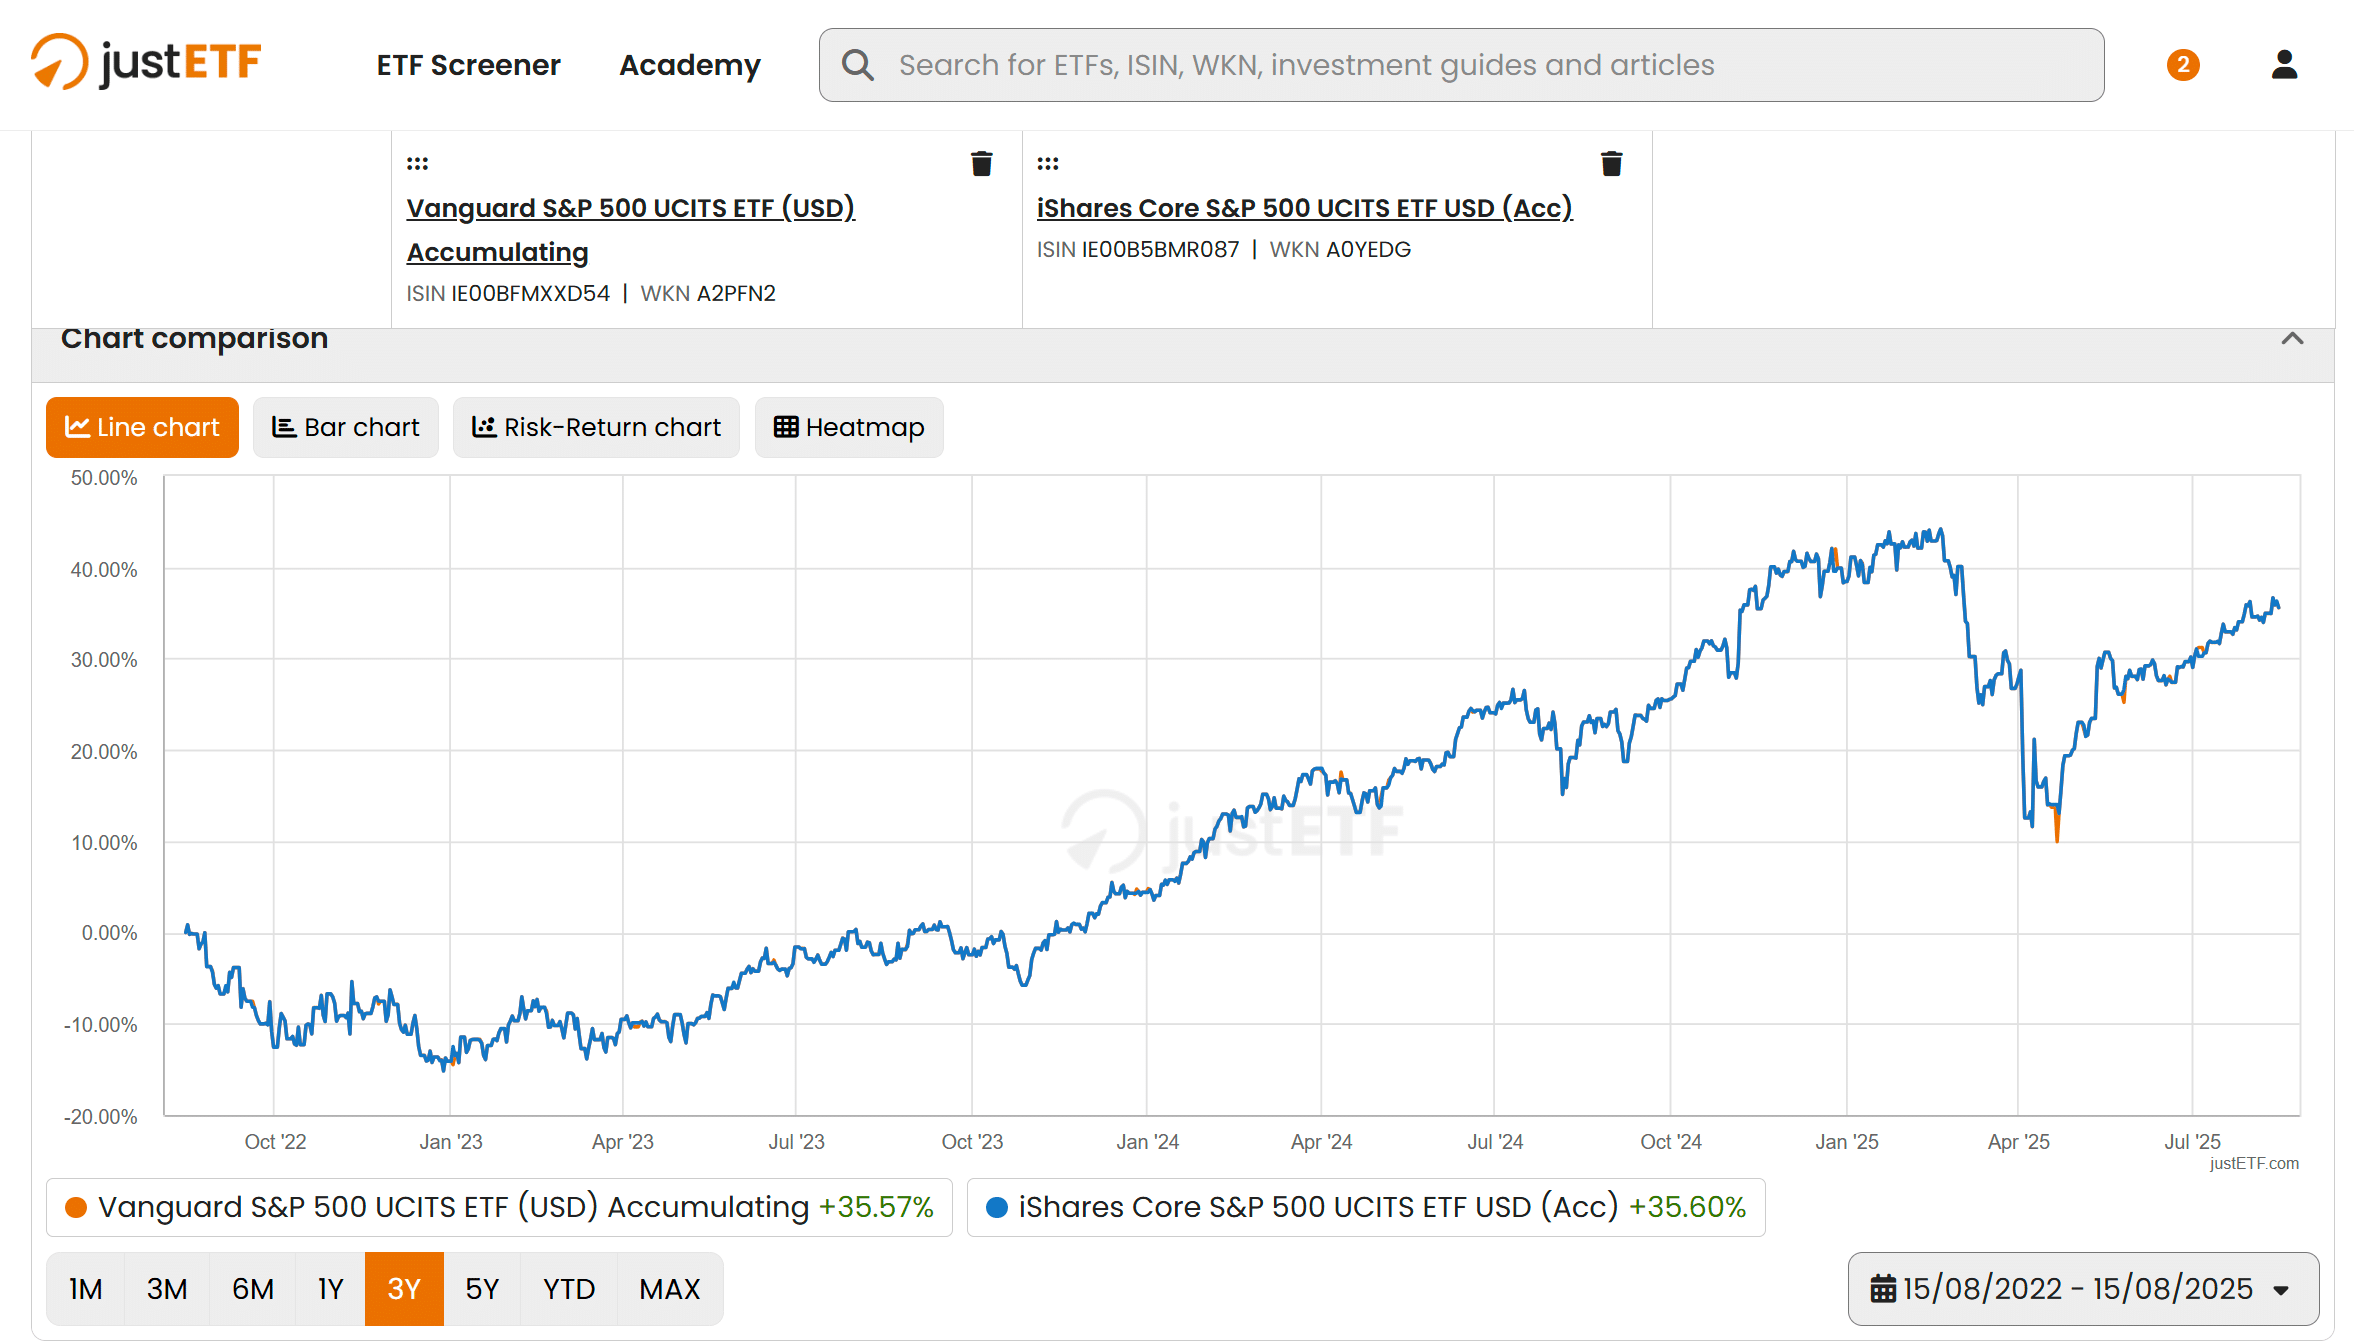The image size is (2354, 1342).
Task: Open the user account icon
Action: [2284, 65]
